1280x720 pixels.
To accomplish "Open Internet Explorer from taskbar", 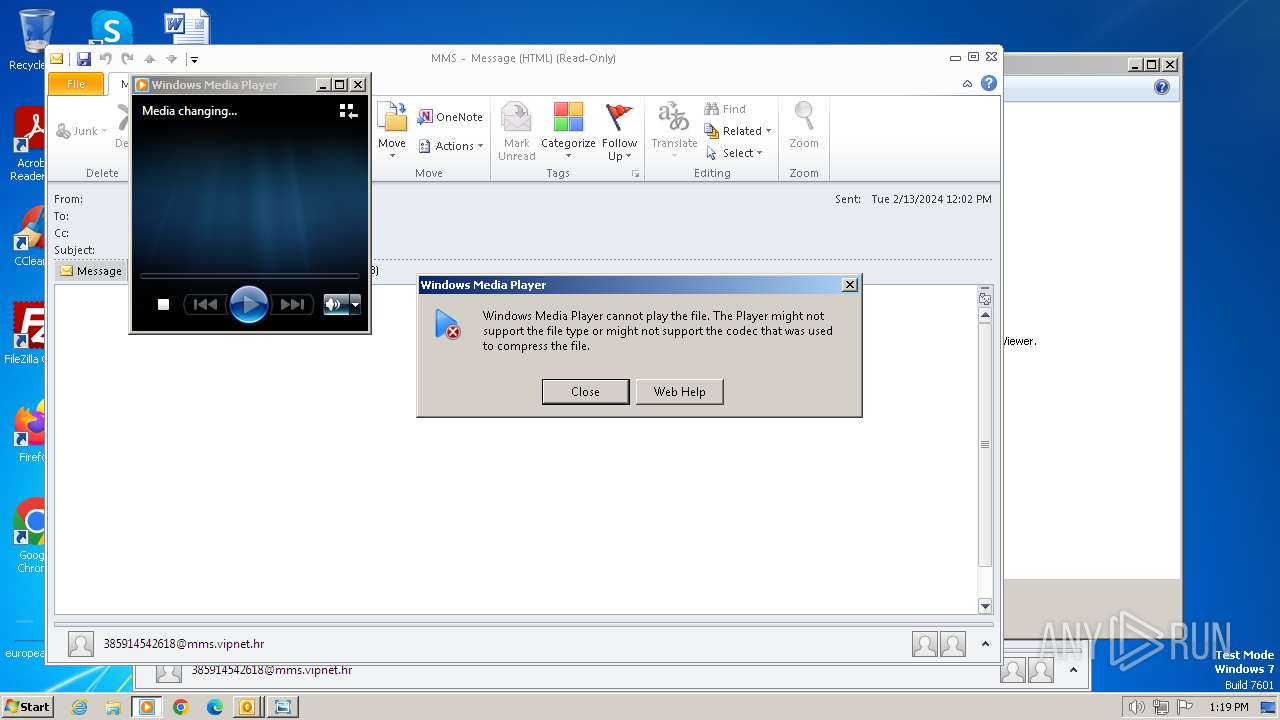I will [x=80, y=707].
